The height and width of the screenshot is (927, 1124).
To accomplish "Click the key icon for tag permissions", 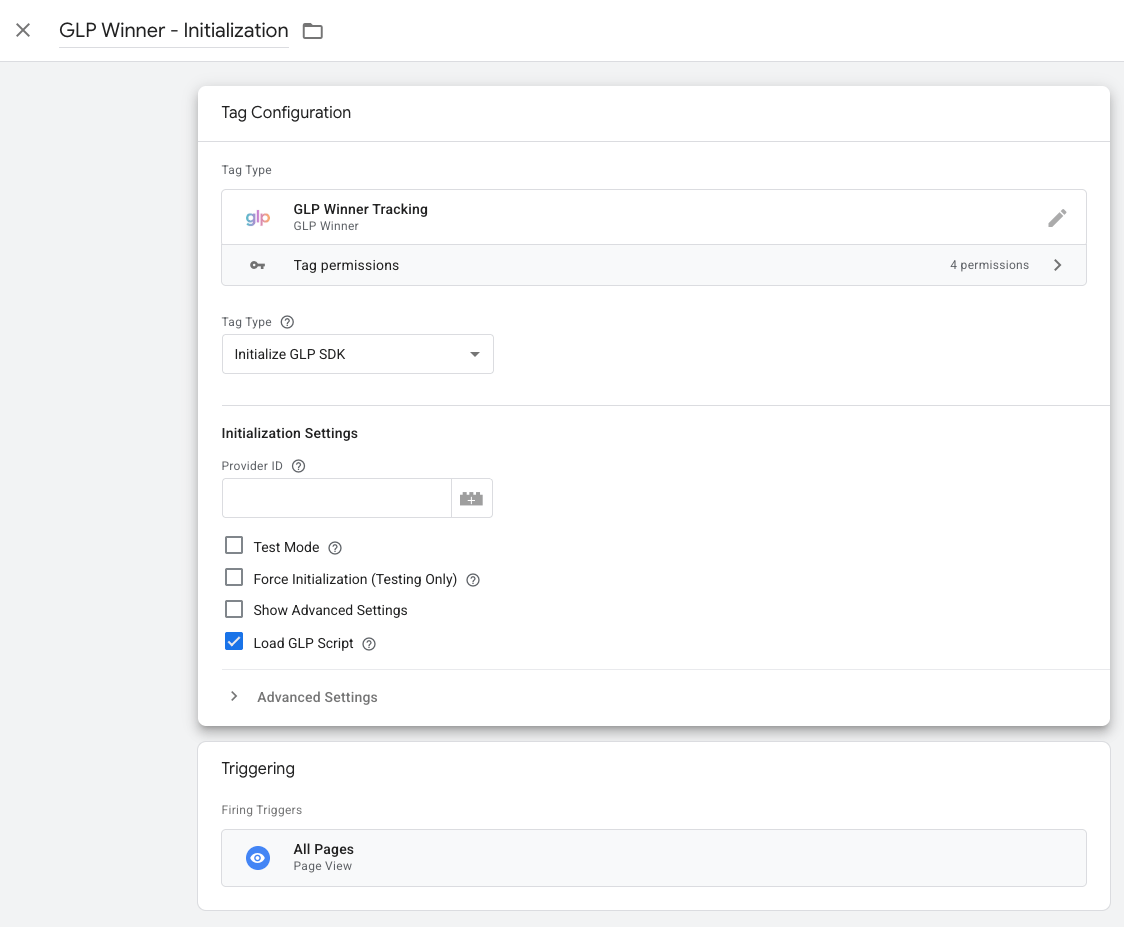I will point(258,266).
